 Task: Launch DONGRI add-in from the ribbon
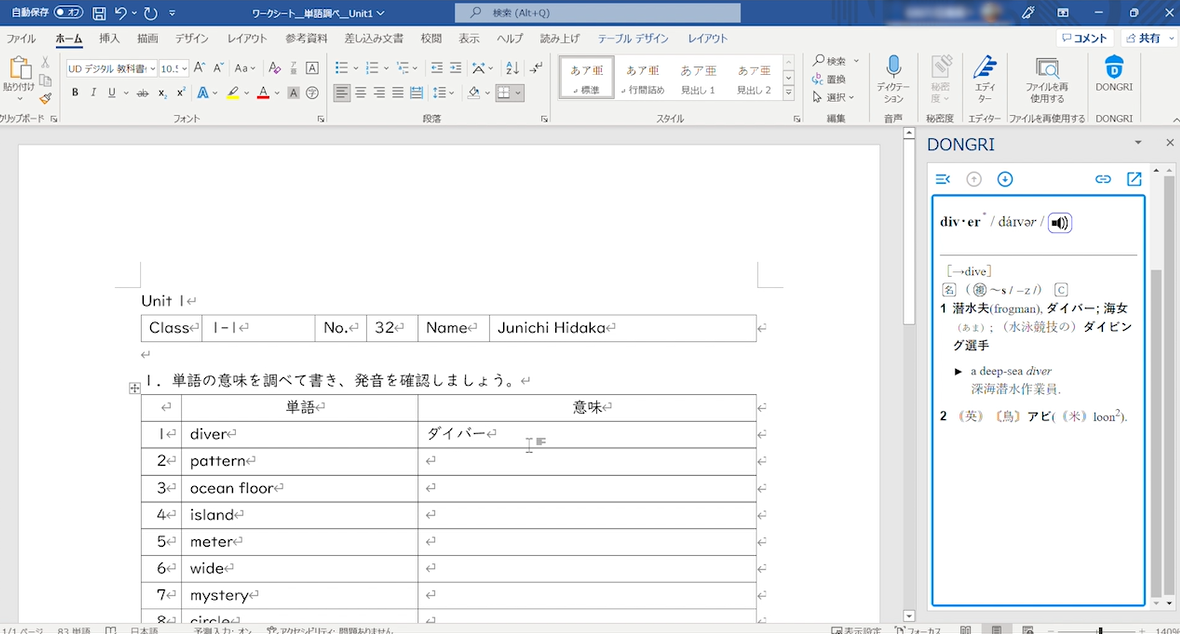1114,75
